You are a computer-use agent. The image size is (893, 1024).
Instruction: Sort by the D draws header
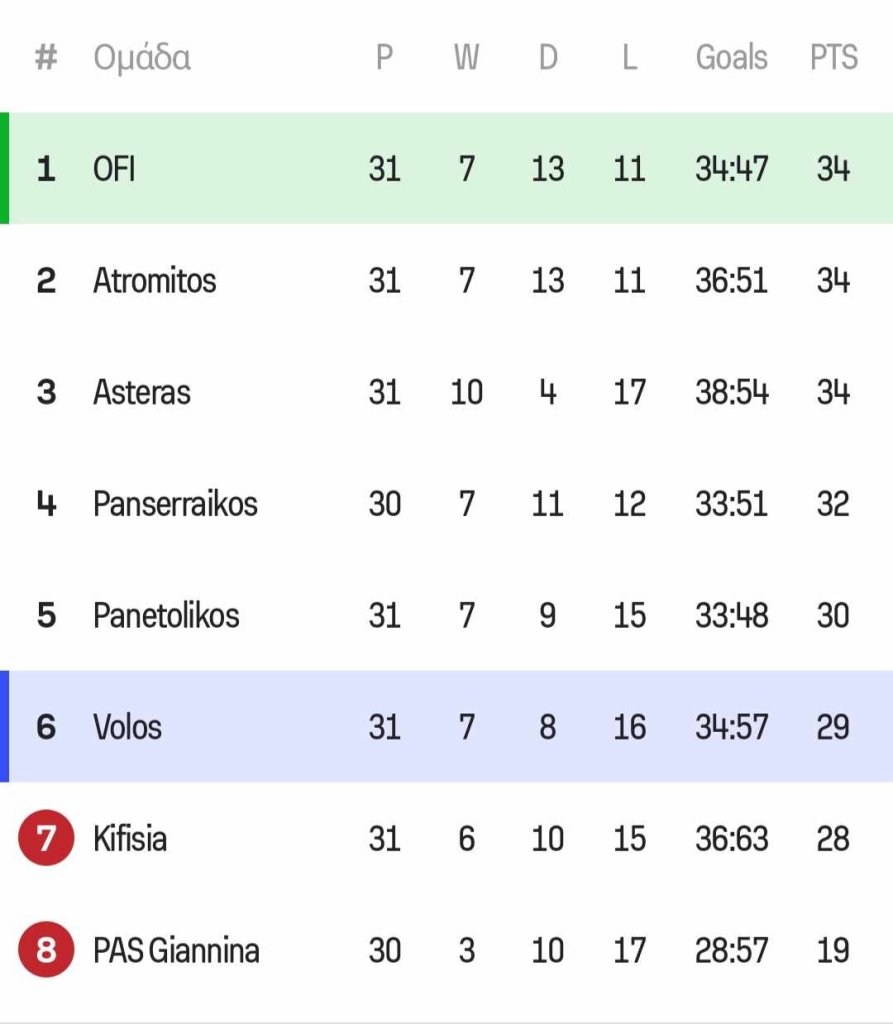548,57
